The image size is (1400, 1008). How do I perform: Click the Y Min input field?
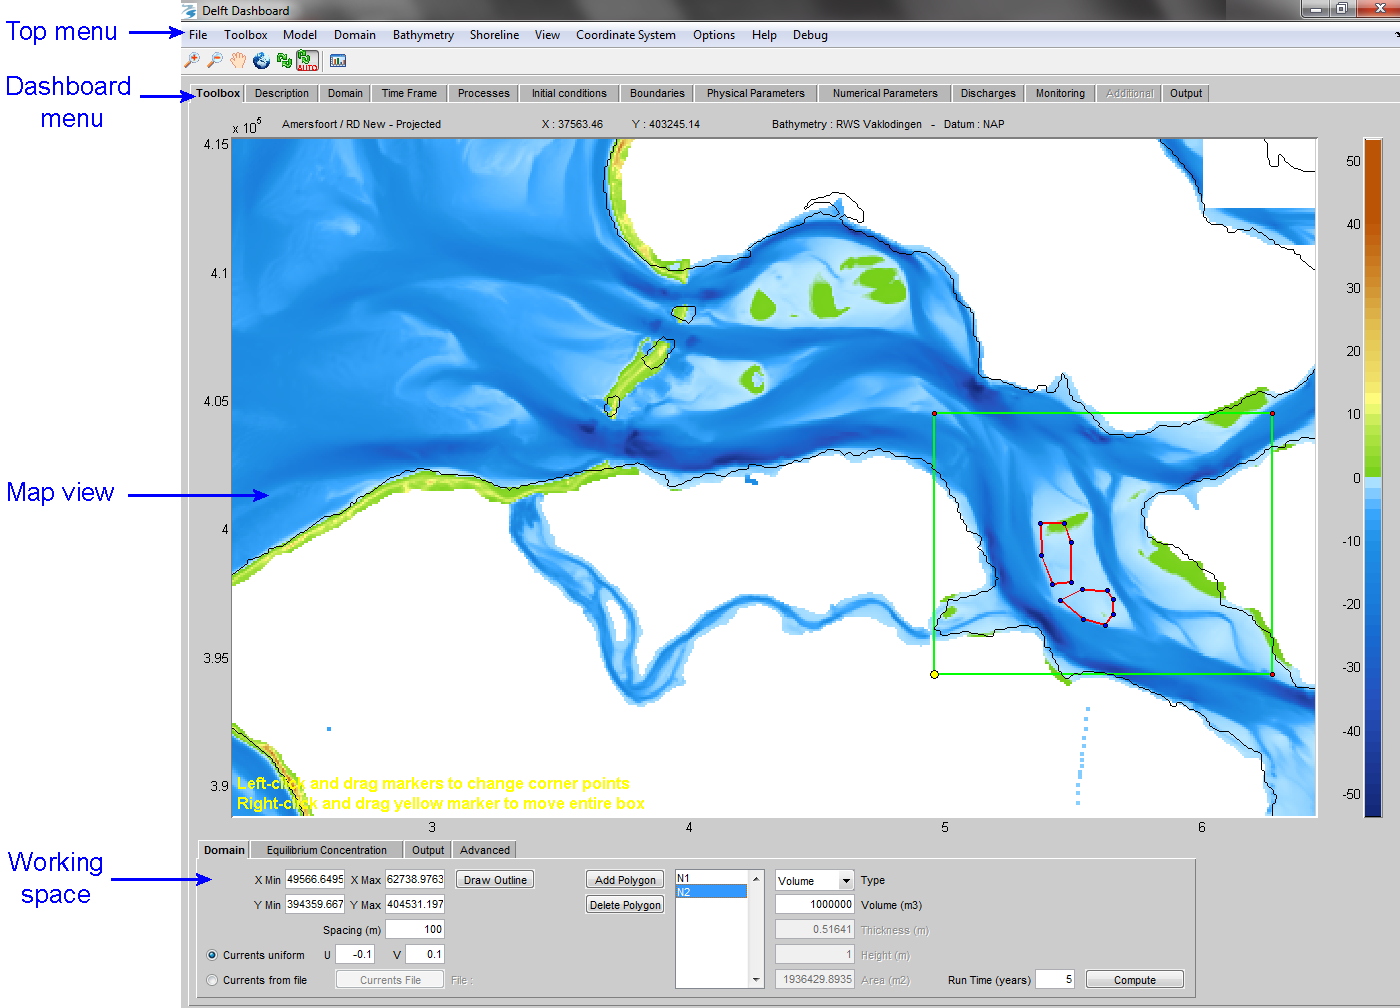click(x=315, y=905)
